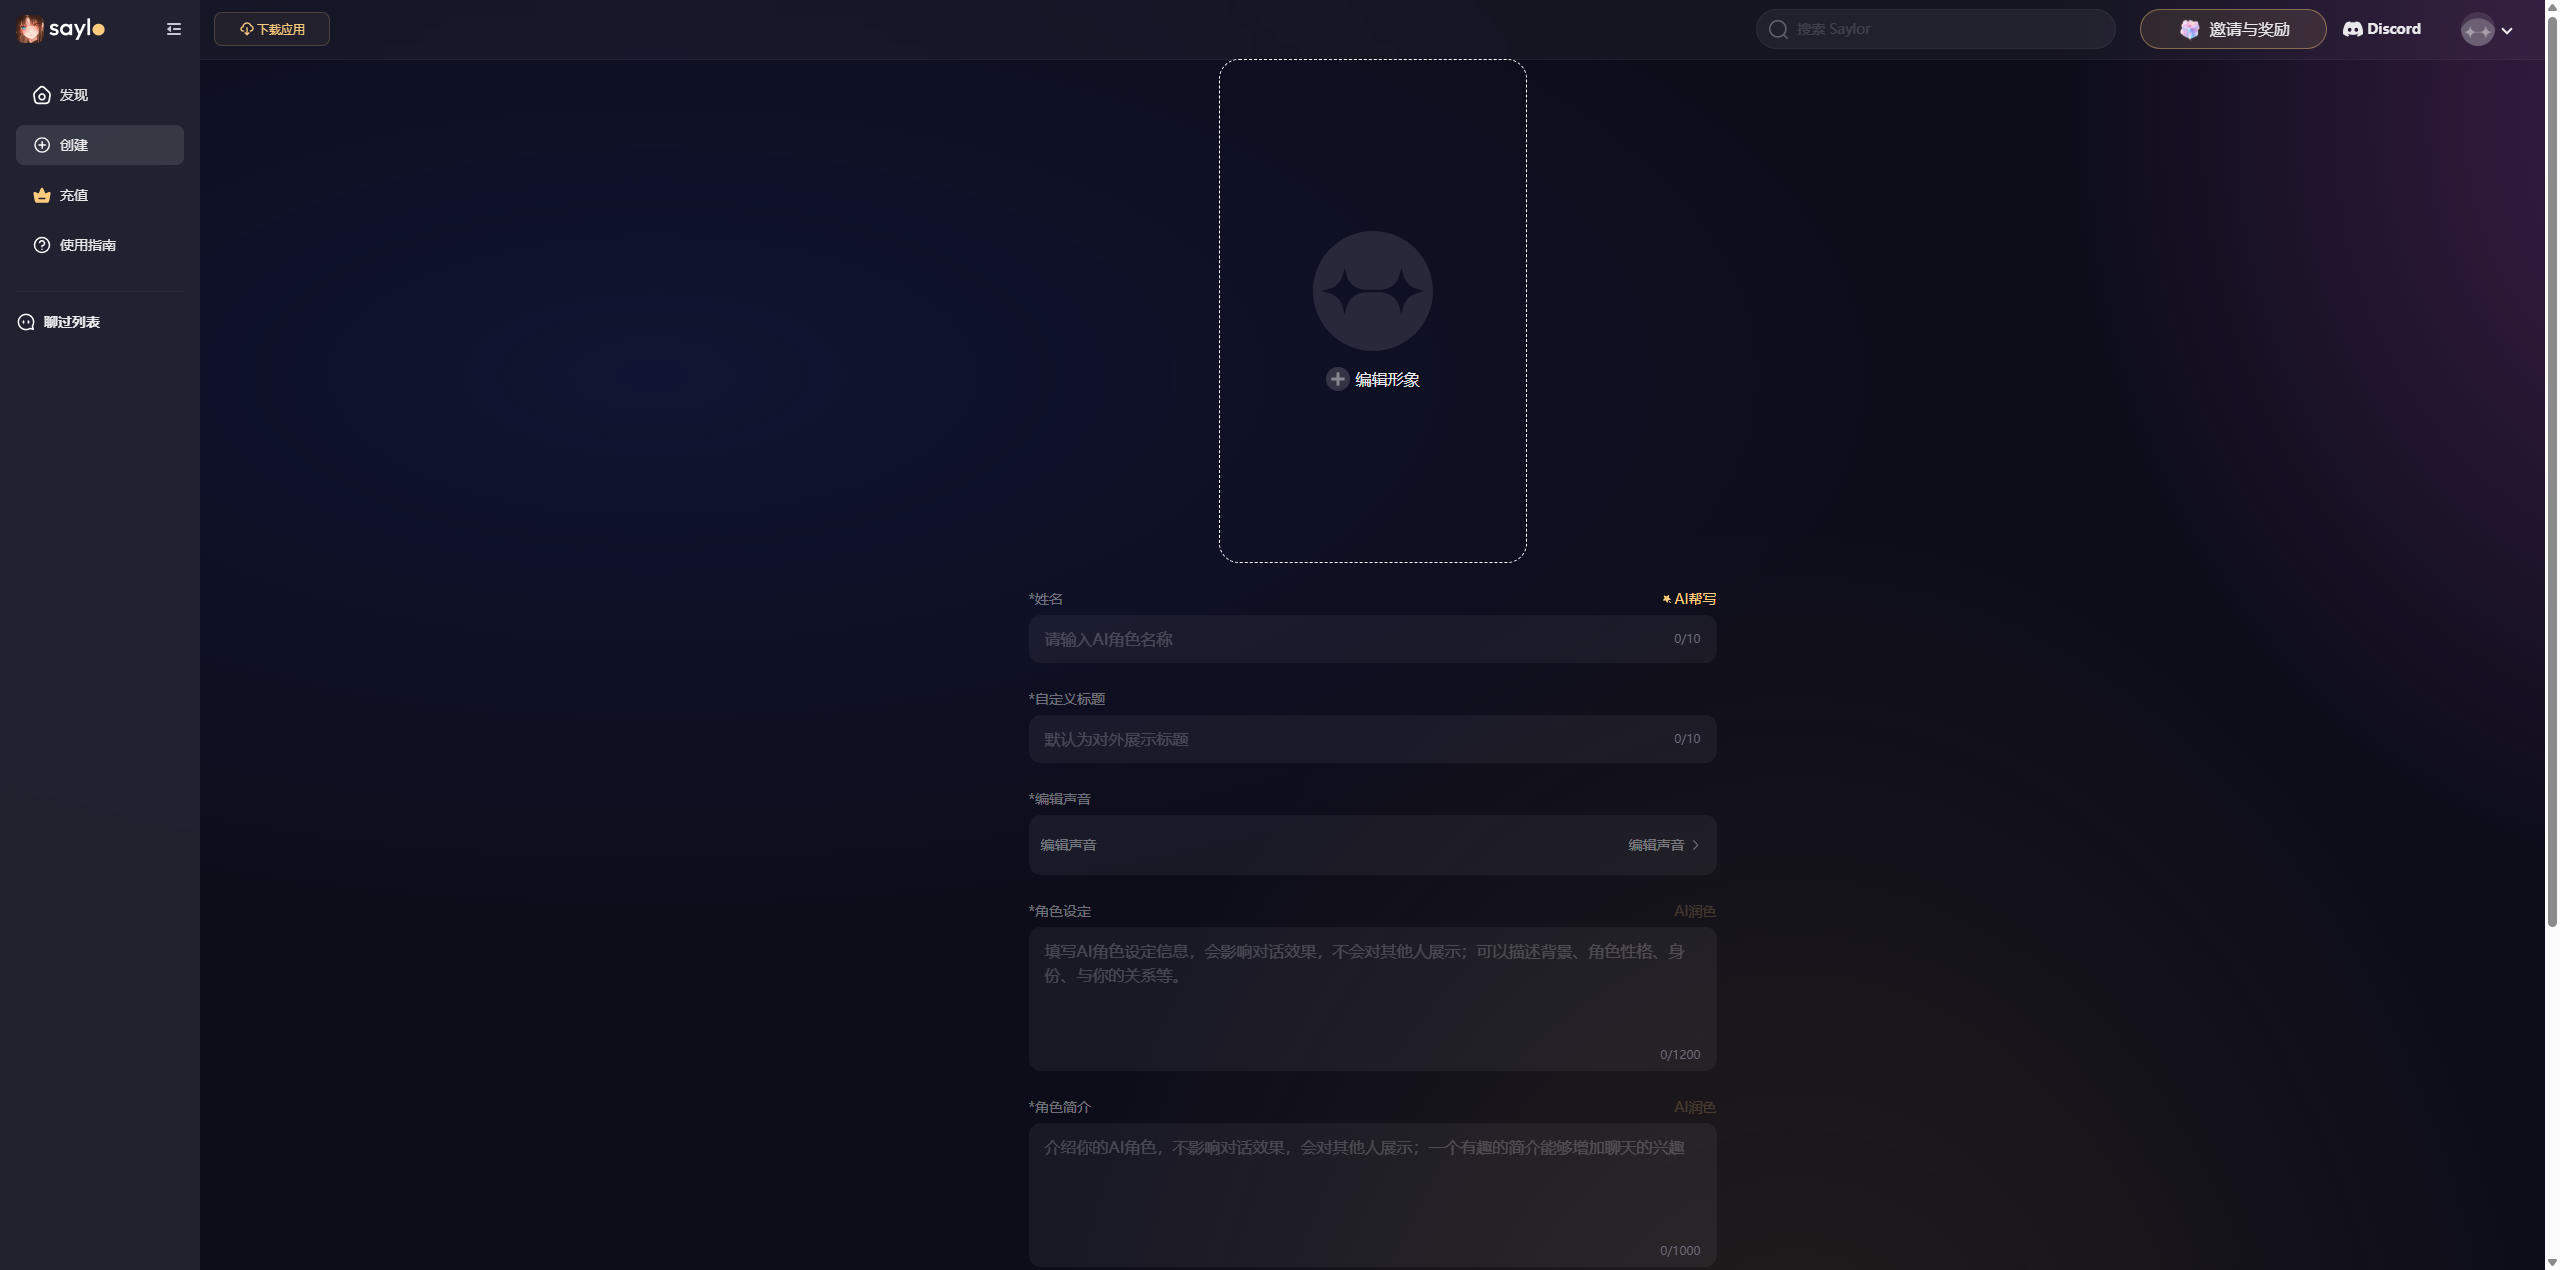This screenshot has height=1270, width=2560.
Task: Click the user avatar in top bar
Action: point(2477,30)
